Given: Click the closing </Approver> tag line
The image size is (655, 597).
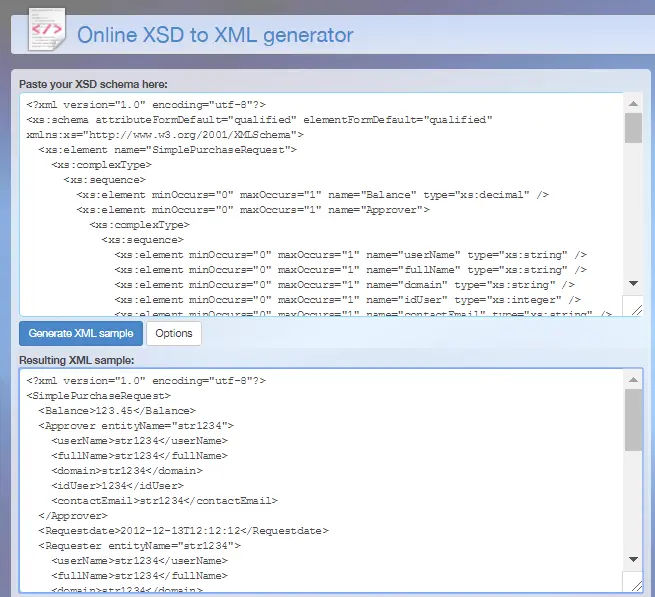Looking at the screenshot, I should coord(73,516).
